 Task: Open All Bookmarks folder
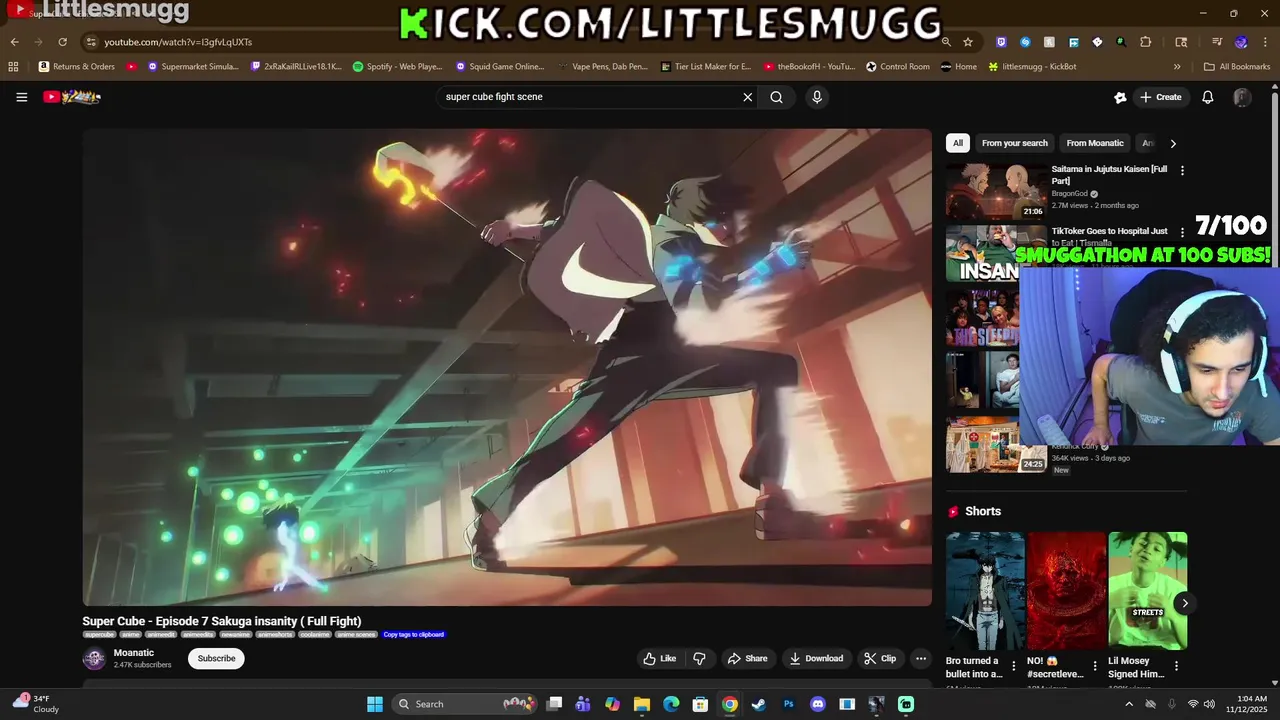click(x=1237, y=67)
